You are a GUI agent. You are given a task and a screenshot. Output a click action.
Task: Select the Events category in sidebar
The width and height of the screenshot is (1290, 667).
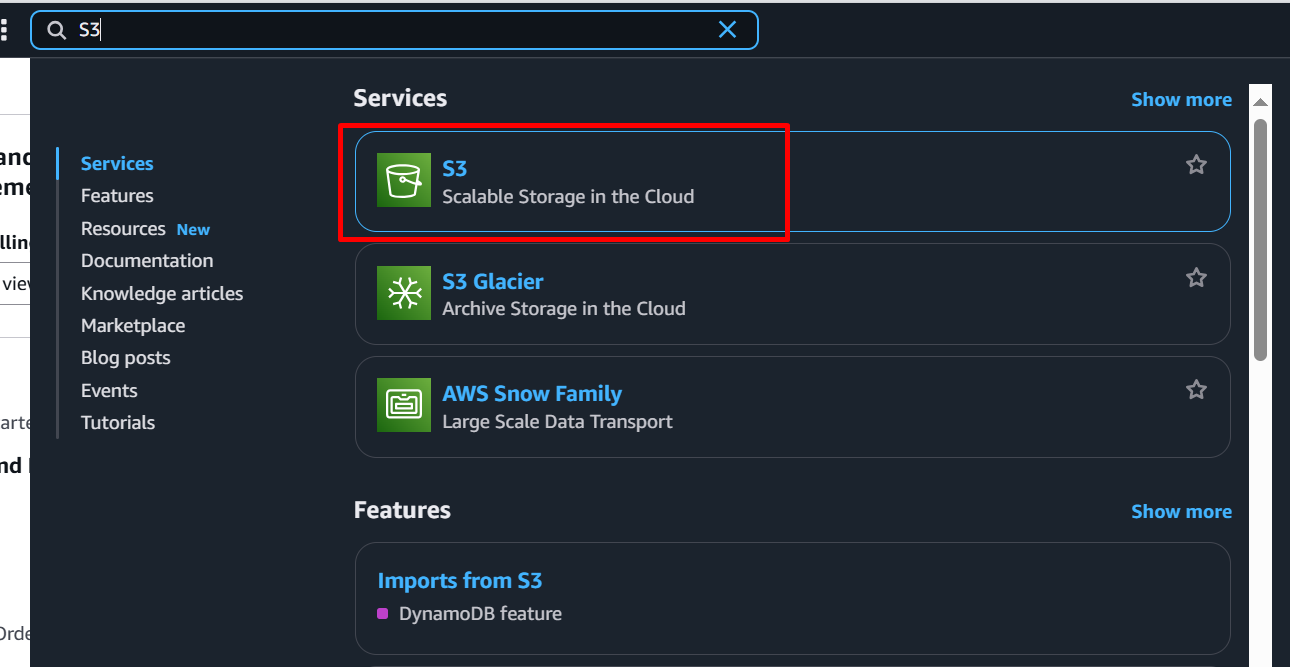coord(109,390)
